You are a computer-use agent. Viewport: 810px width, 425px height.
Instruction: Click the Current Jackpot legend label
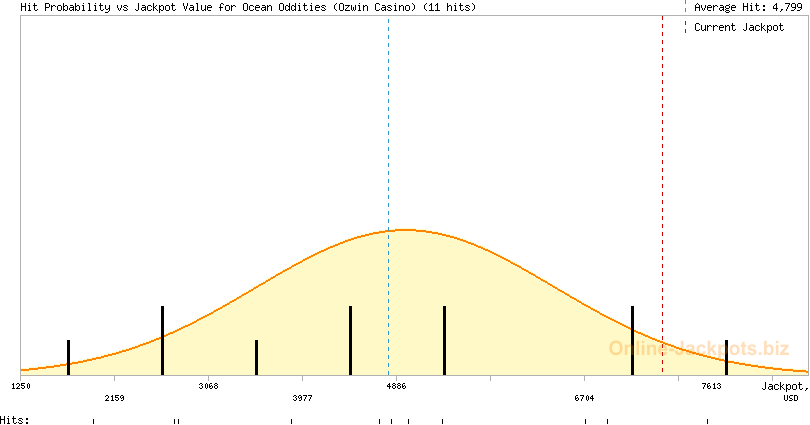pyautogui.click(x=739, y=27)
